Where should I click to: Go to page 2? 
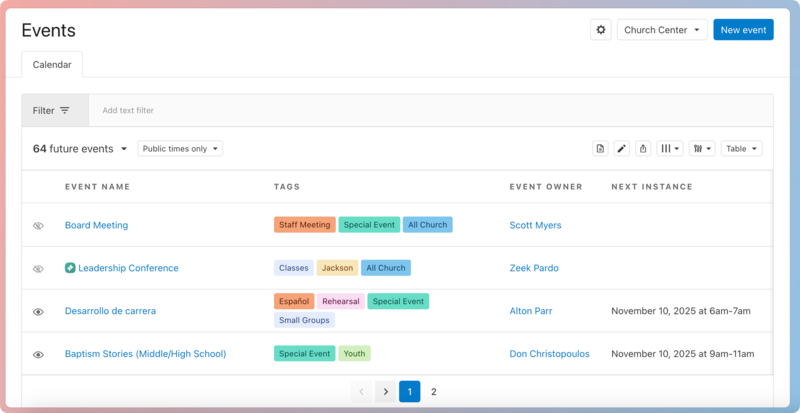click(x=434, y=392)
